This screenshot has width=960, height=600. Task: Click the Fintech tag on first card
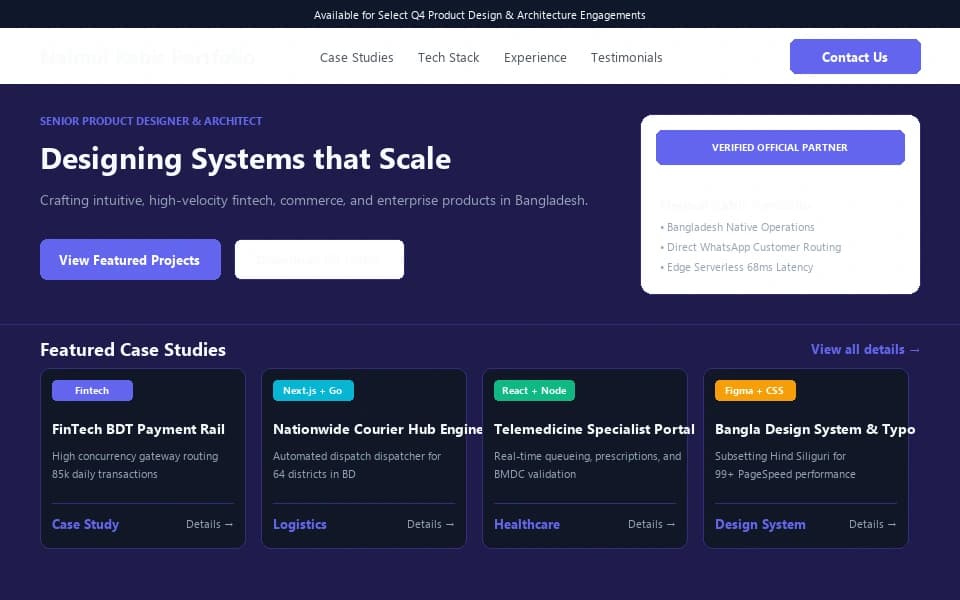[92, 391]
